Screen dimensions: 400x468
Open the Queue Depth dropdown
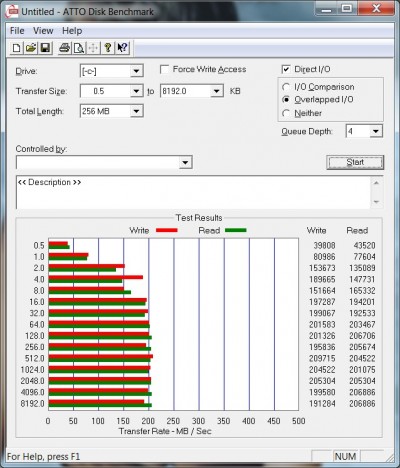tap(376, 131)
